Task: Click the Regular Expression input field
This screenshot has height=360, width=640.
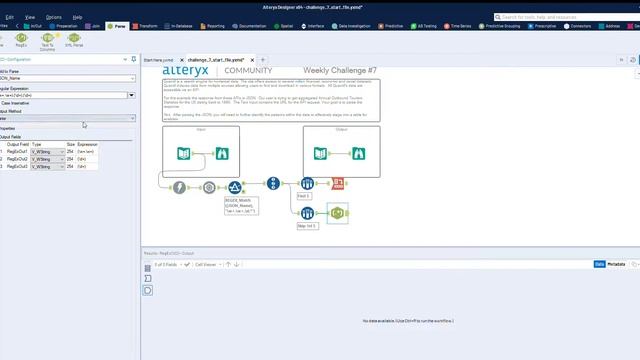Action: point(64,95)
